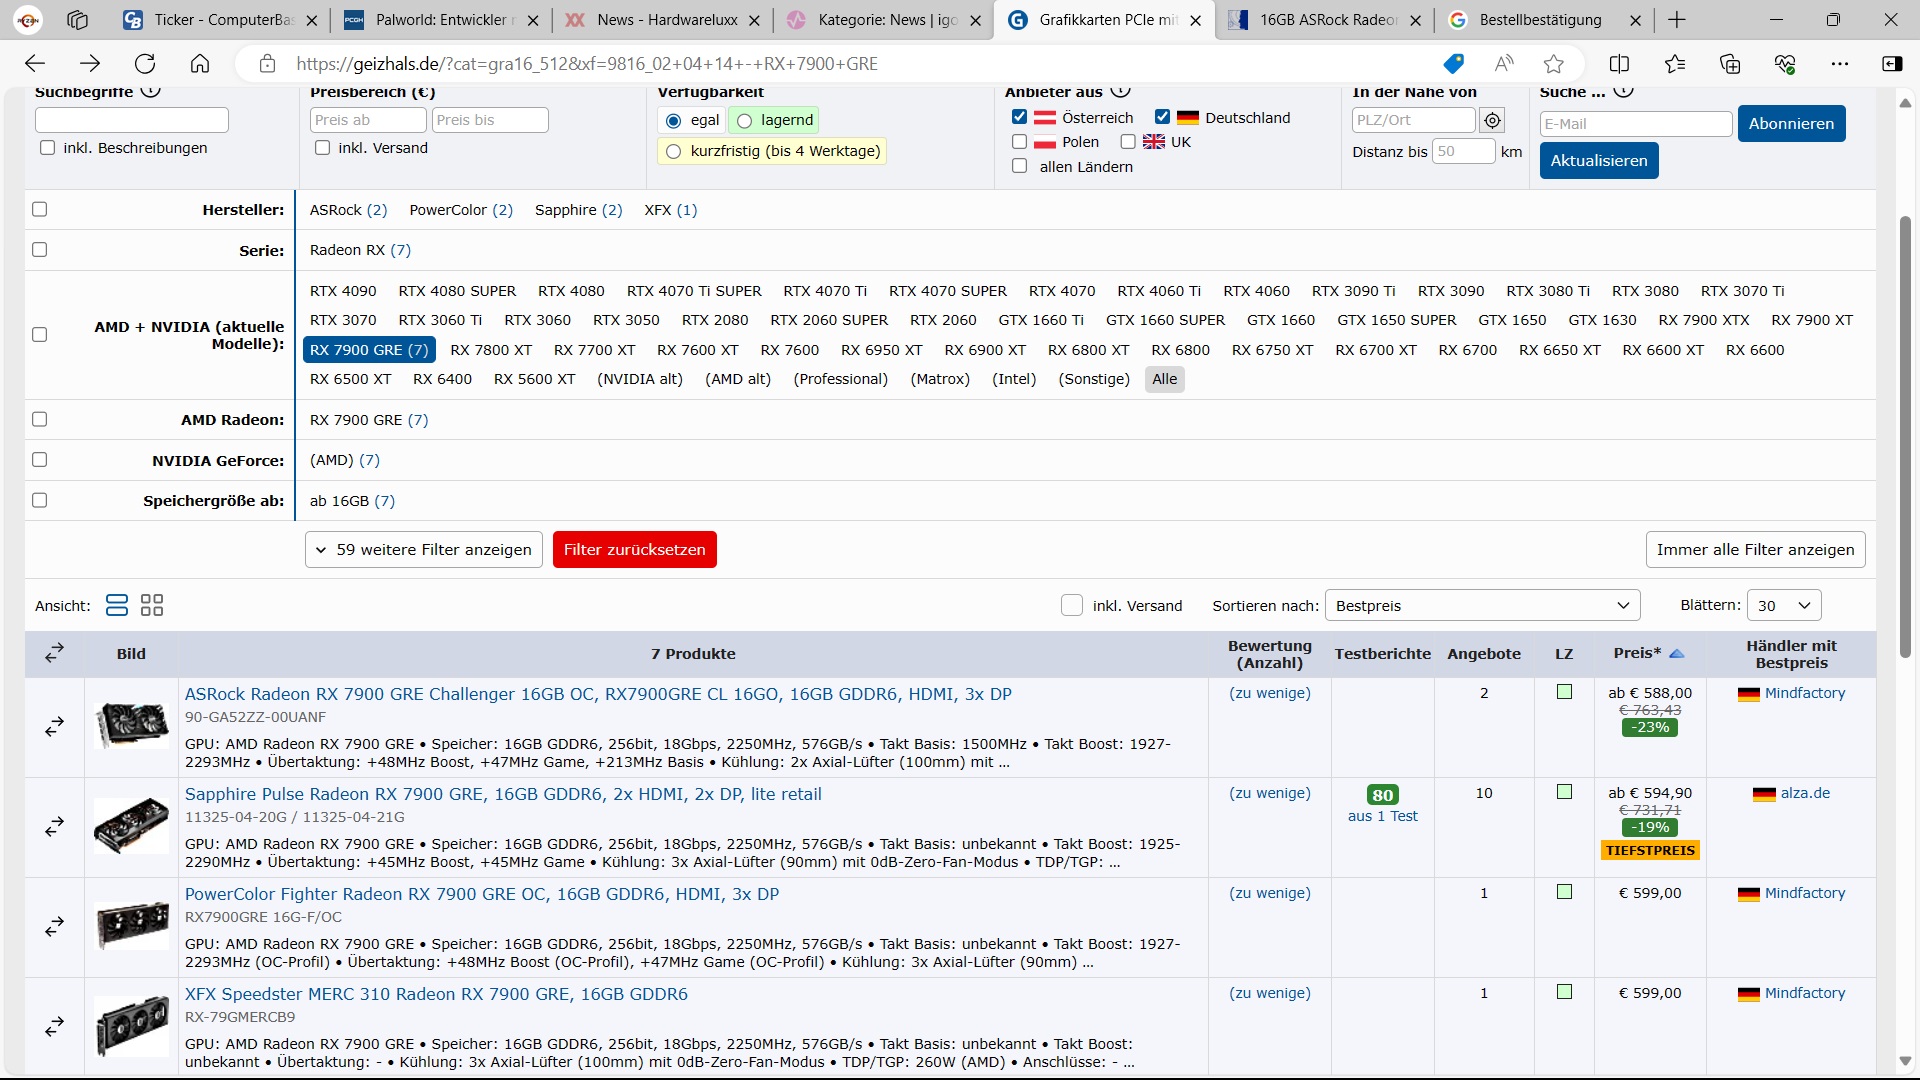Open the 'Sortieren nach' Bestpreis dropdown
Viewport: 1920px width, 1080px height.
tap(1482, 605)
